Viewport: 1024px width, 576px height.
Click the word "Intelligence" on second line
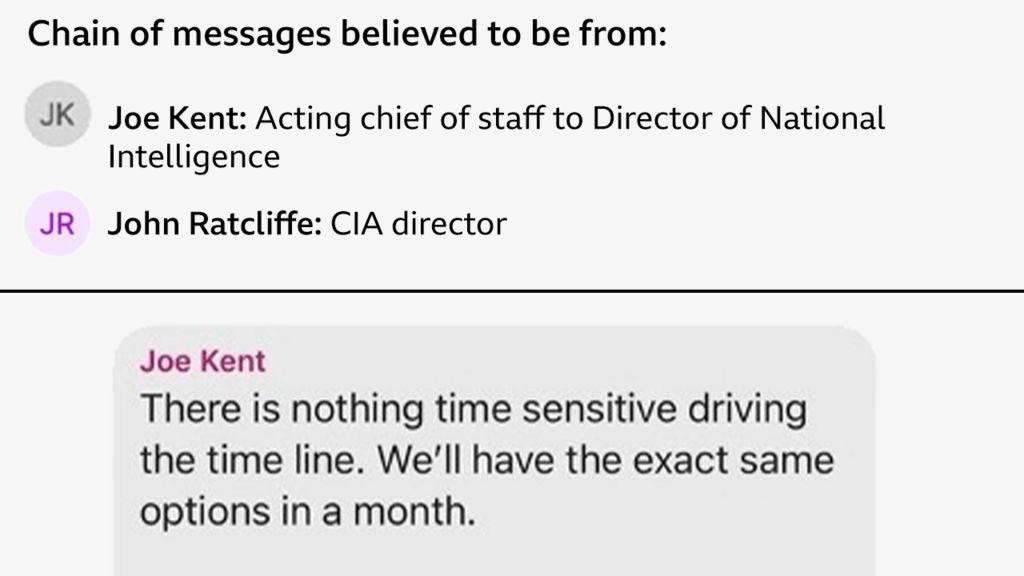click(x=193, y=156)
